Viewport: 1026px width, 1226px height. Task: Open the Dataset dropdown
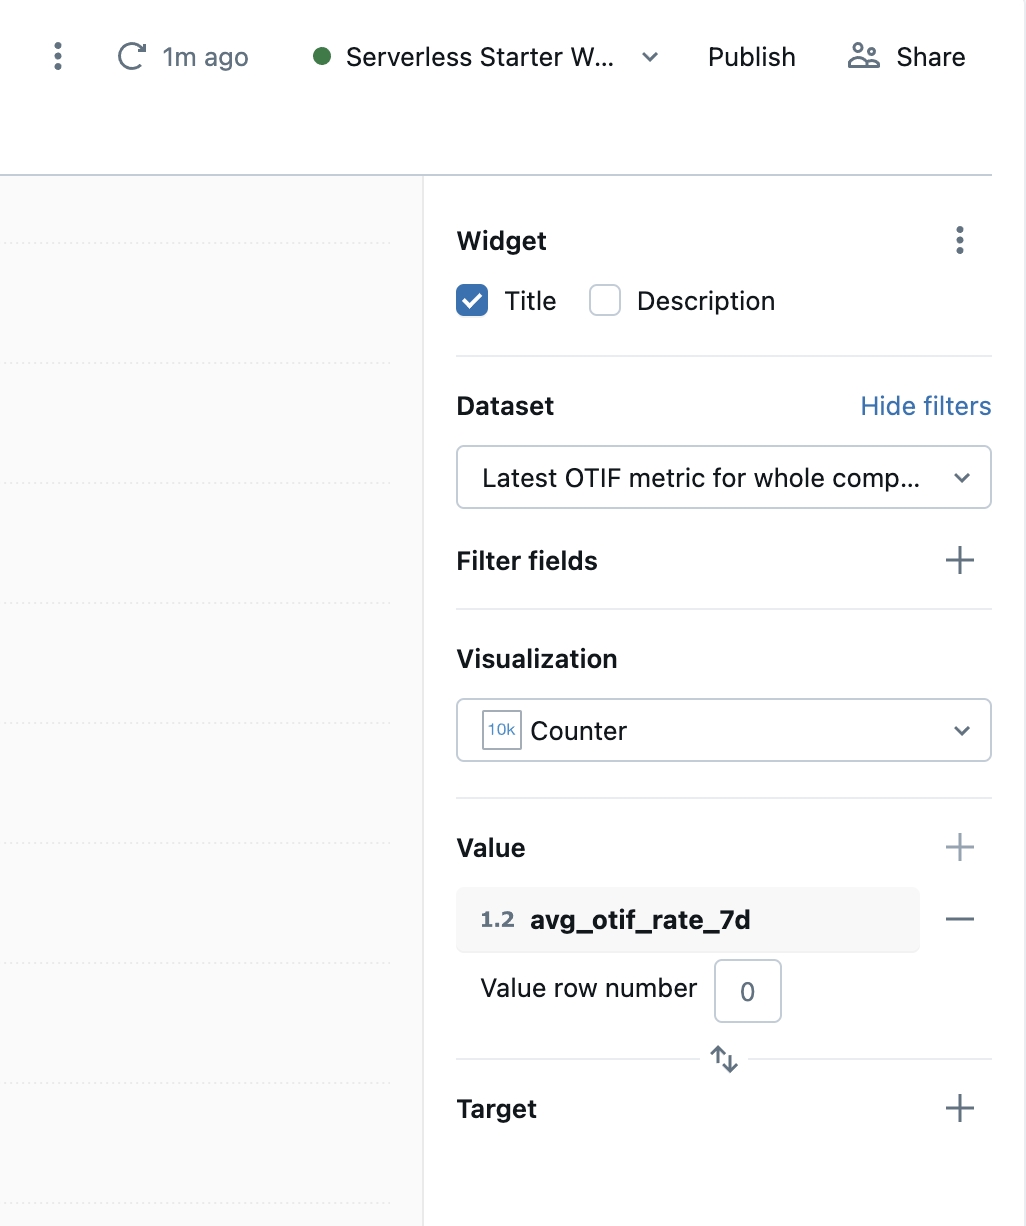click(x=723, y=478)
